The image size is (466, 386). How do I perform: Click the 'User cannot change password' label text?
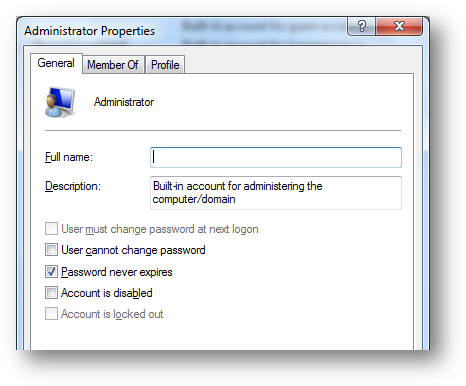coord(133,250)
